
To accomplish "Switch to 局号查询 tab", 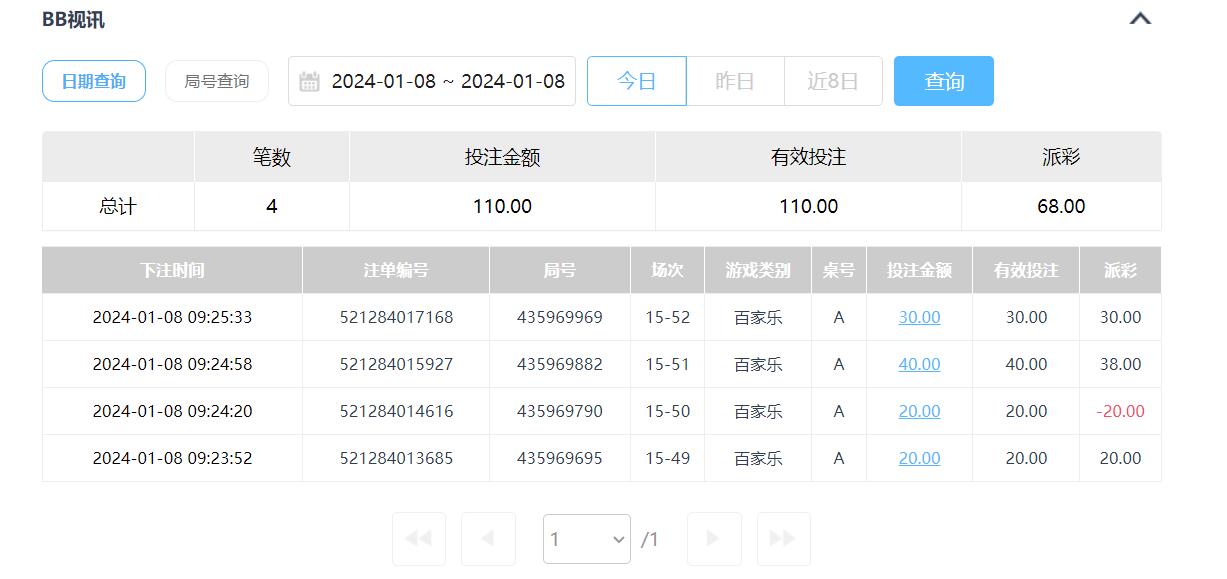I will point(217,81).
